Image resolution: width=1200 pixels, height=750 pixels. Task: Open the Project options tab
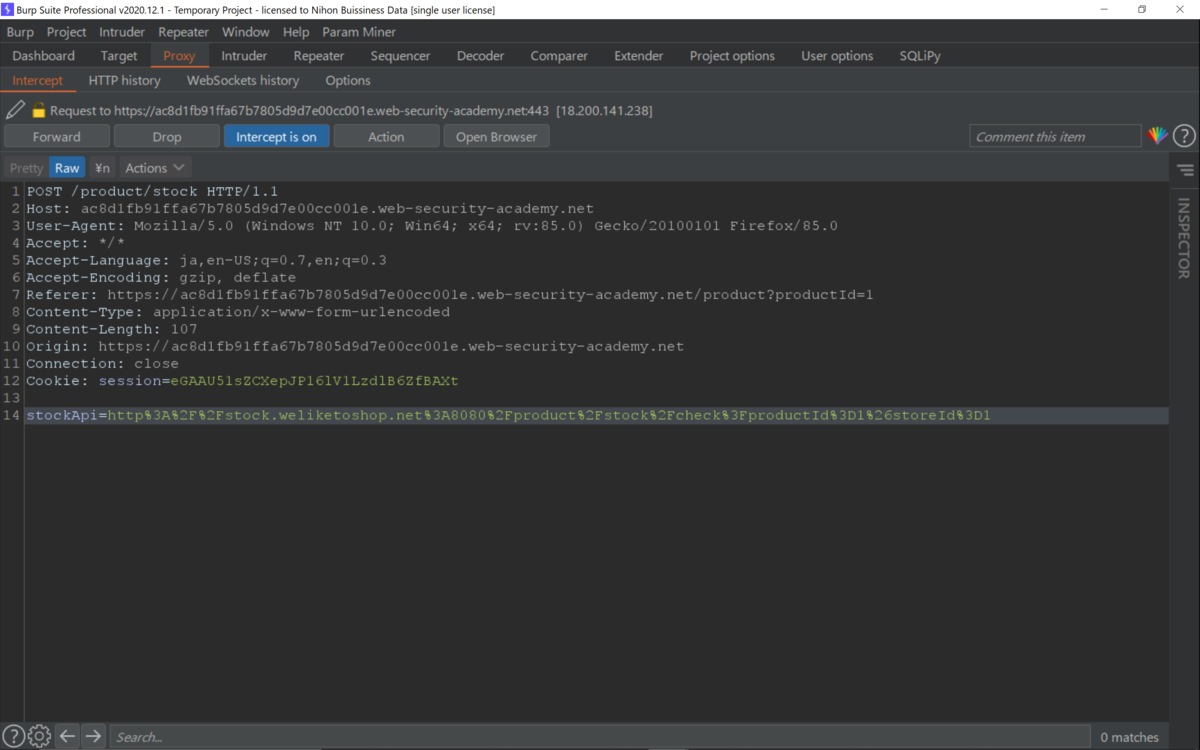pos(732,56)
